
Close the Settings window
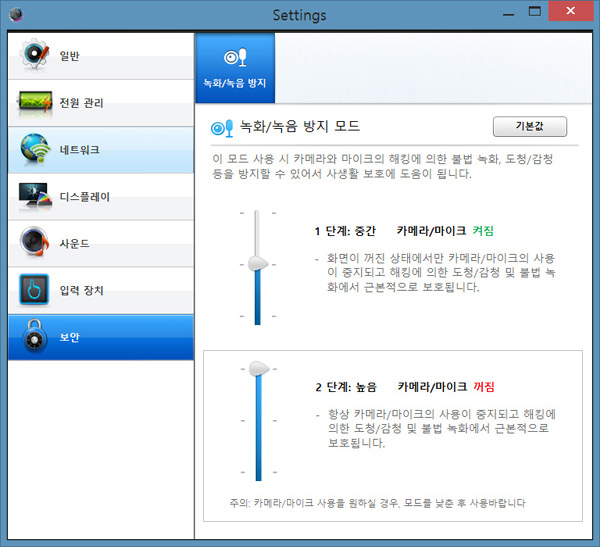[571, 11]
